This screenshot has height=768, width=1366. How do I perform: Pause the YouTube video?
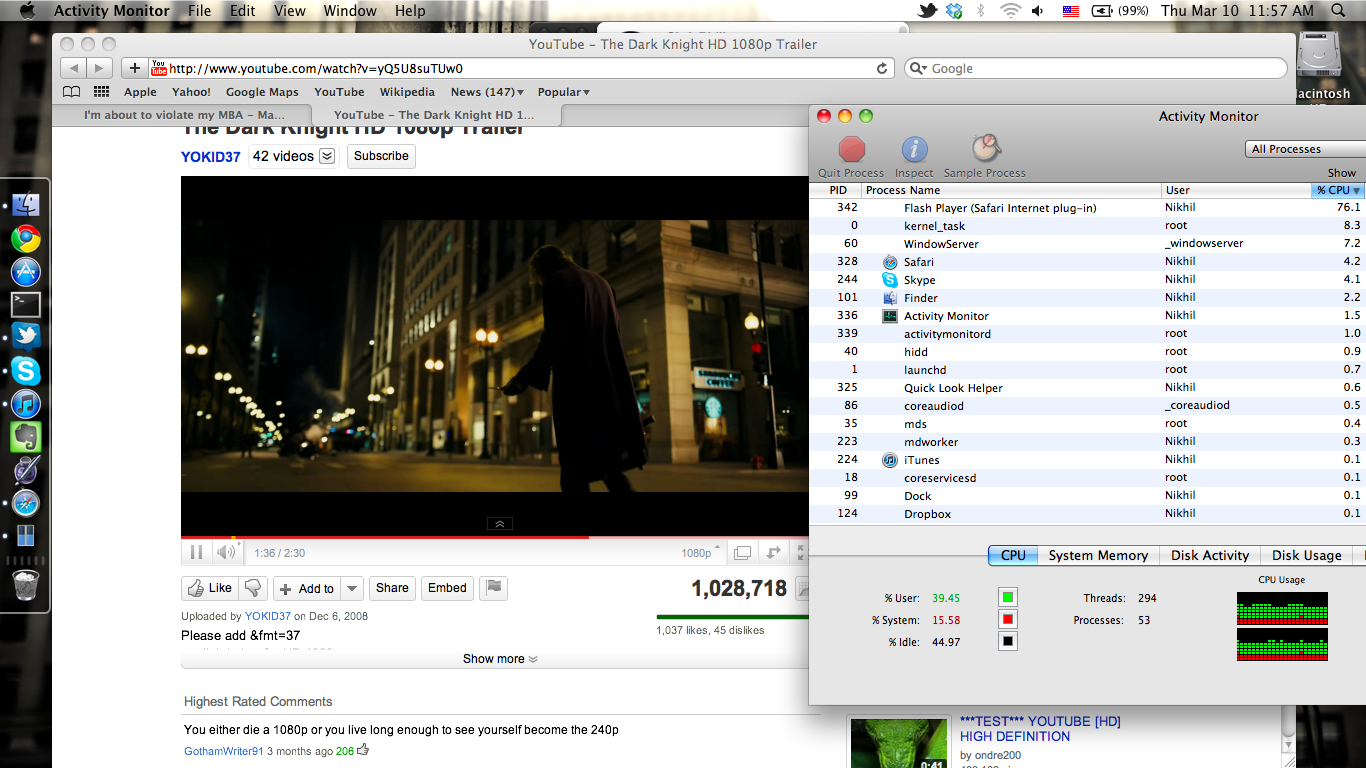pyautogui.click(x=196, y=552)
